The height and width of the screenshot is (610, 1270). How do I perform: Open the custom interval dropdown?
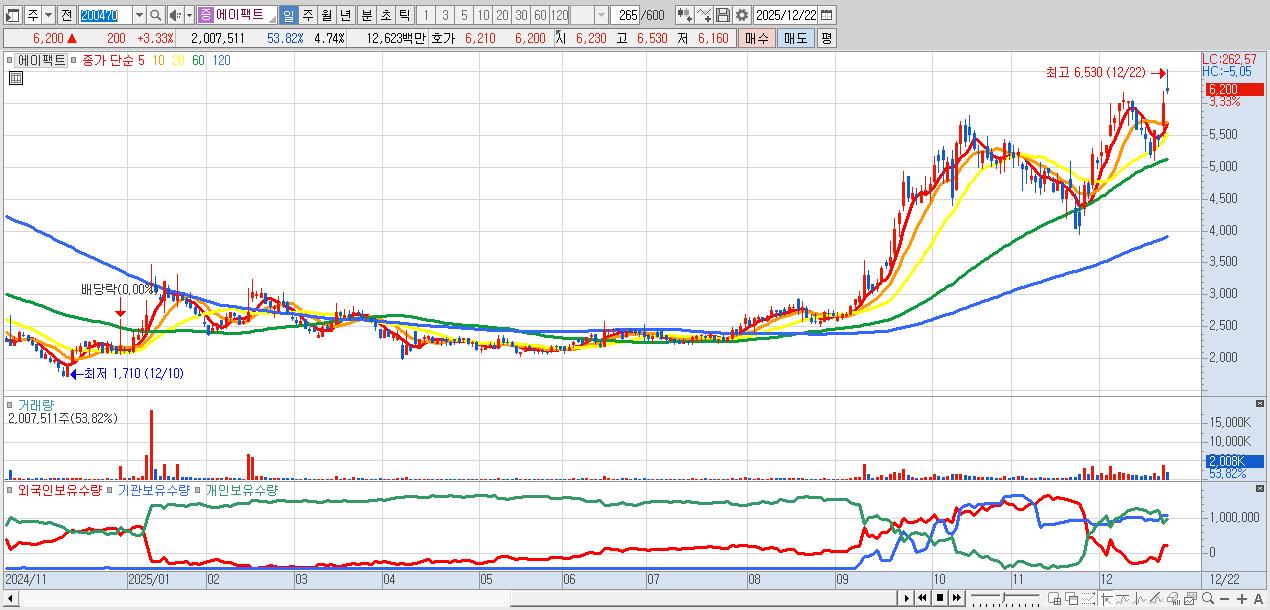tap(601, 15)
